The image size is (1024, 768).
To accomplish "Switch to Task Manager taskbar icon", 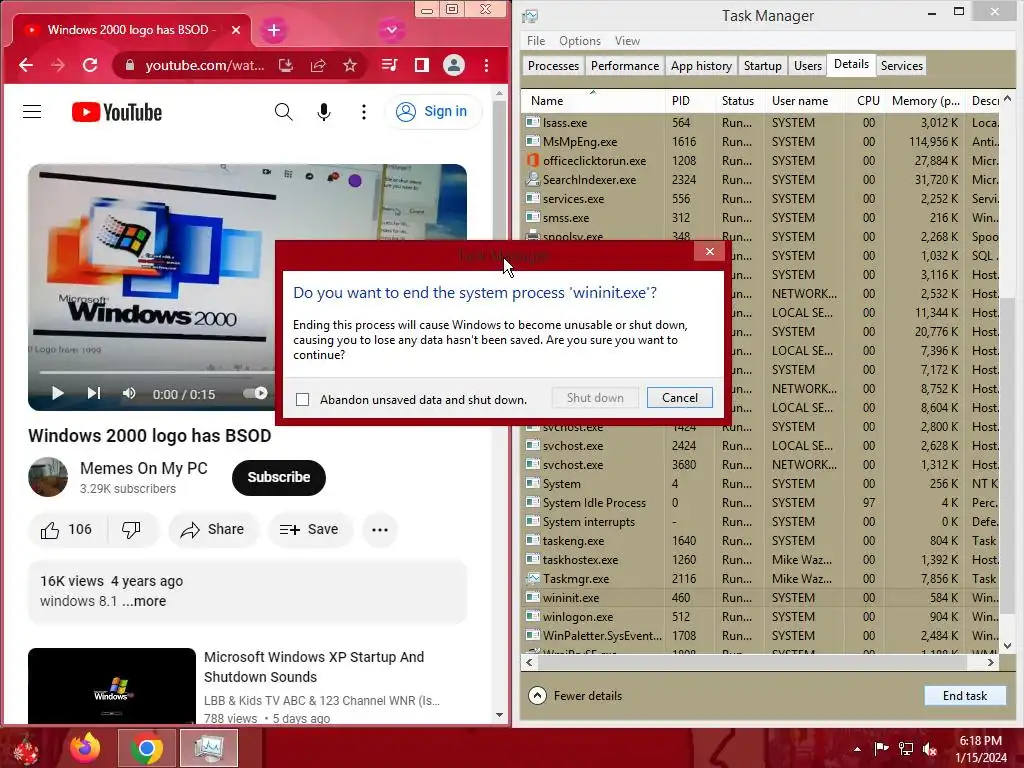I will 209,748.
